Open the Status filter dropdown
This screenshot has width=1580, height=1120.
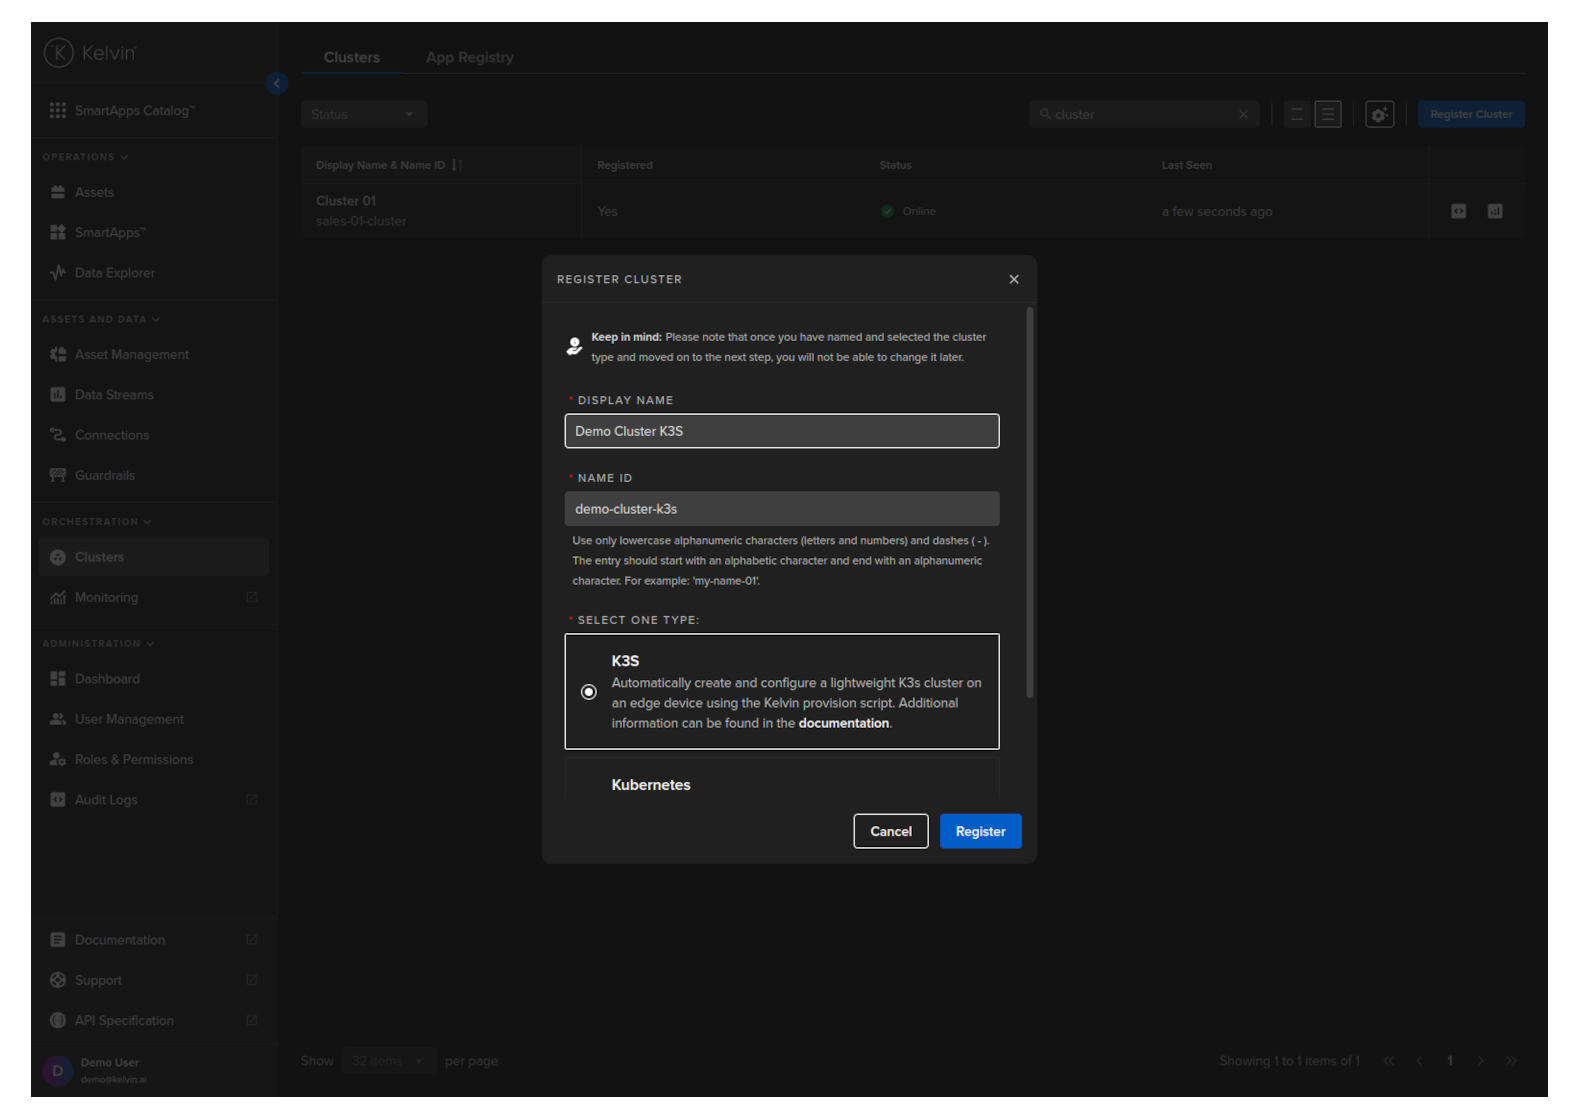(363, 114)
